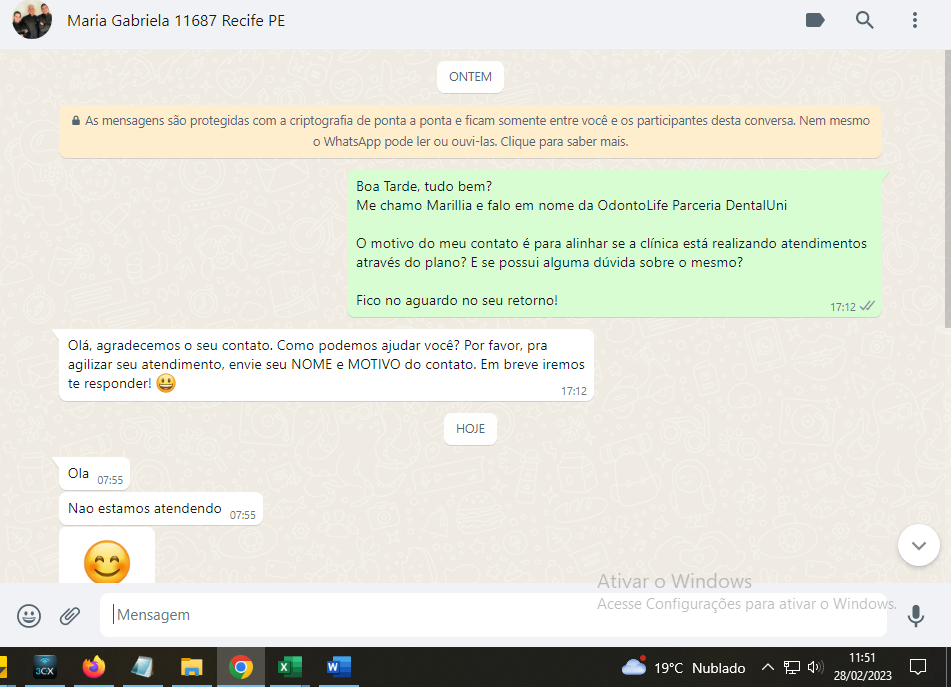Open File Explorer from taskbar
Image resolution: width=951 pixels, height=687 pixels.
point(191,667)
